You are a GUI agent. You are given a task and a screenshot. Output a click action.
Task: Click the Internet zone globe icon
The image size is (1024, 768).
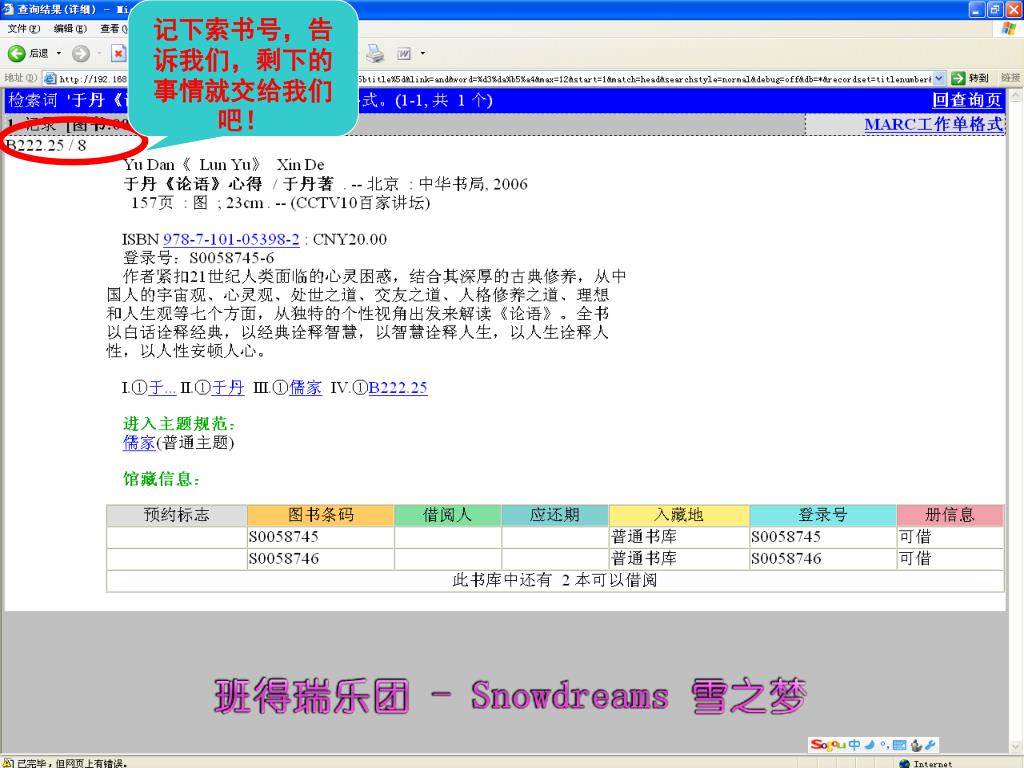(904, 763)
